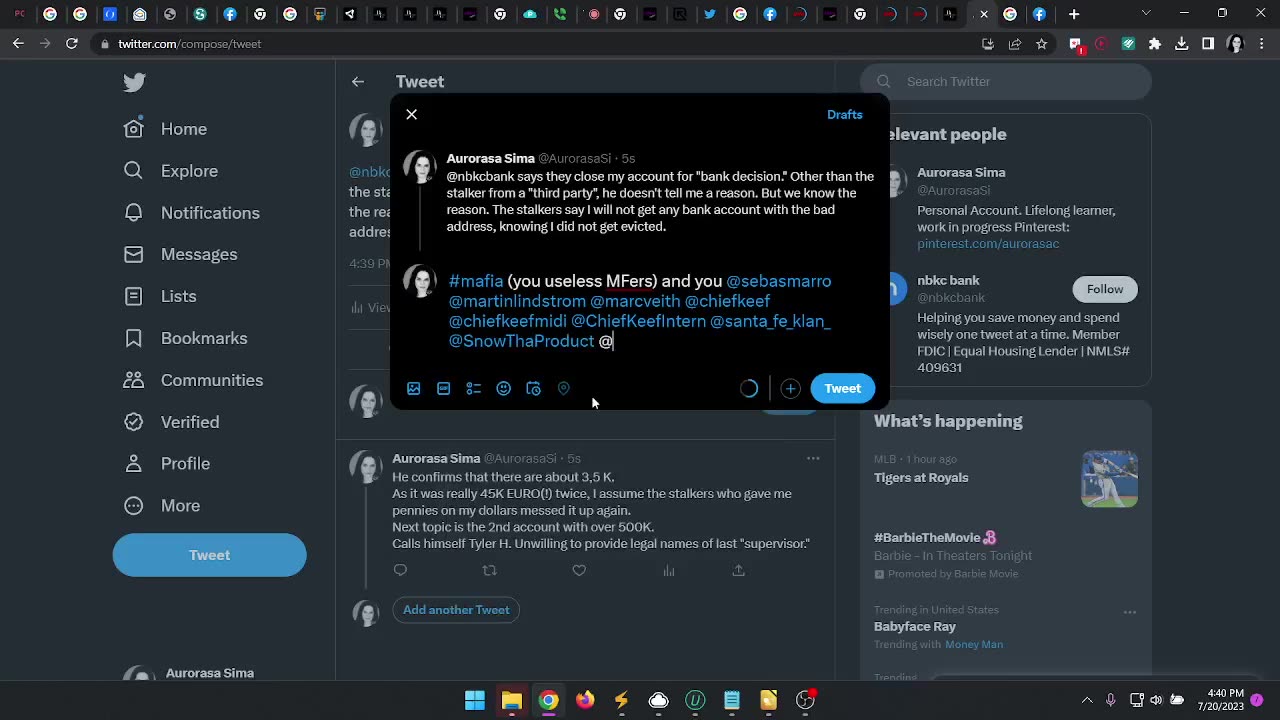Expand the Chrome tab search dropdown
1280x720 pixels.
1146,14
